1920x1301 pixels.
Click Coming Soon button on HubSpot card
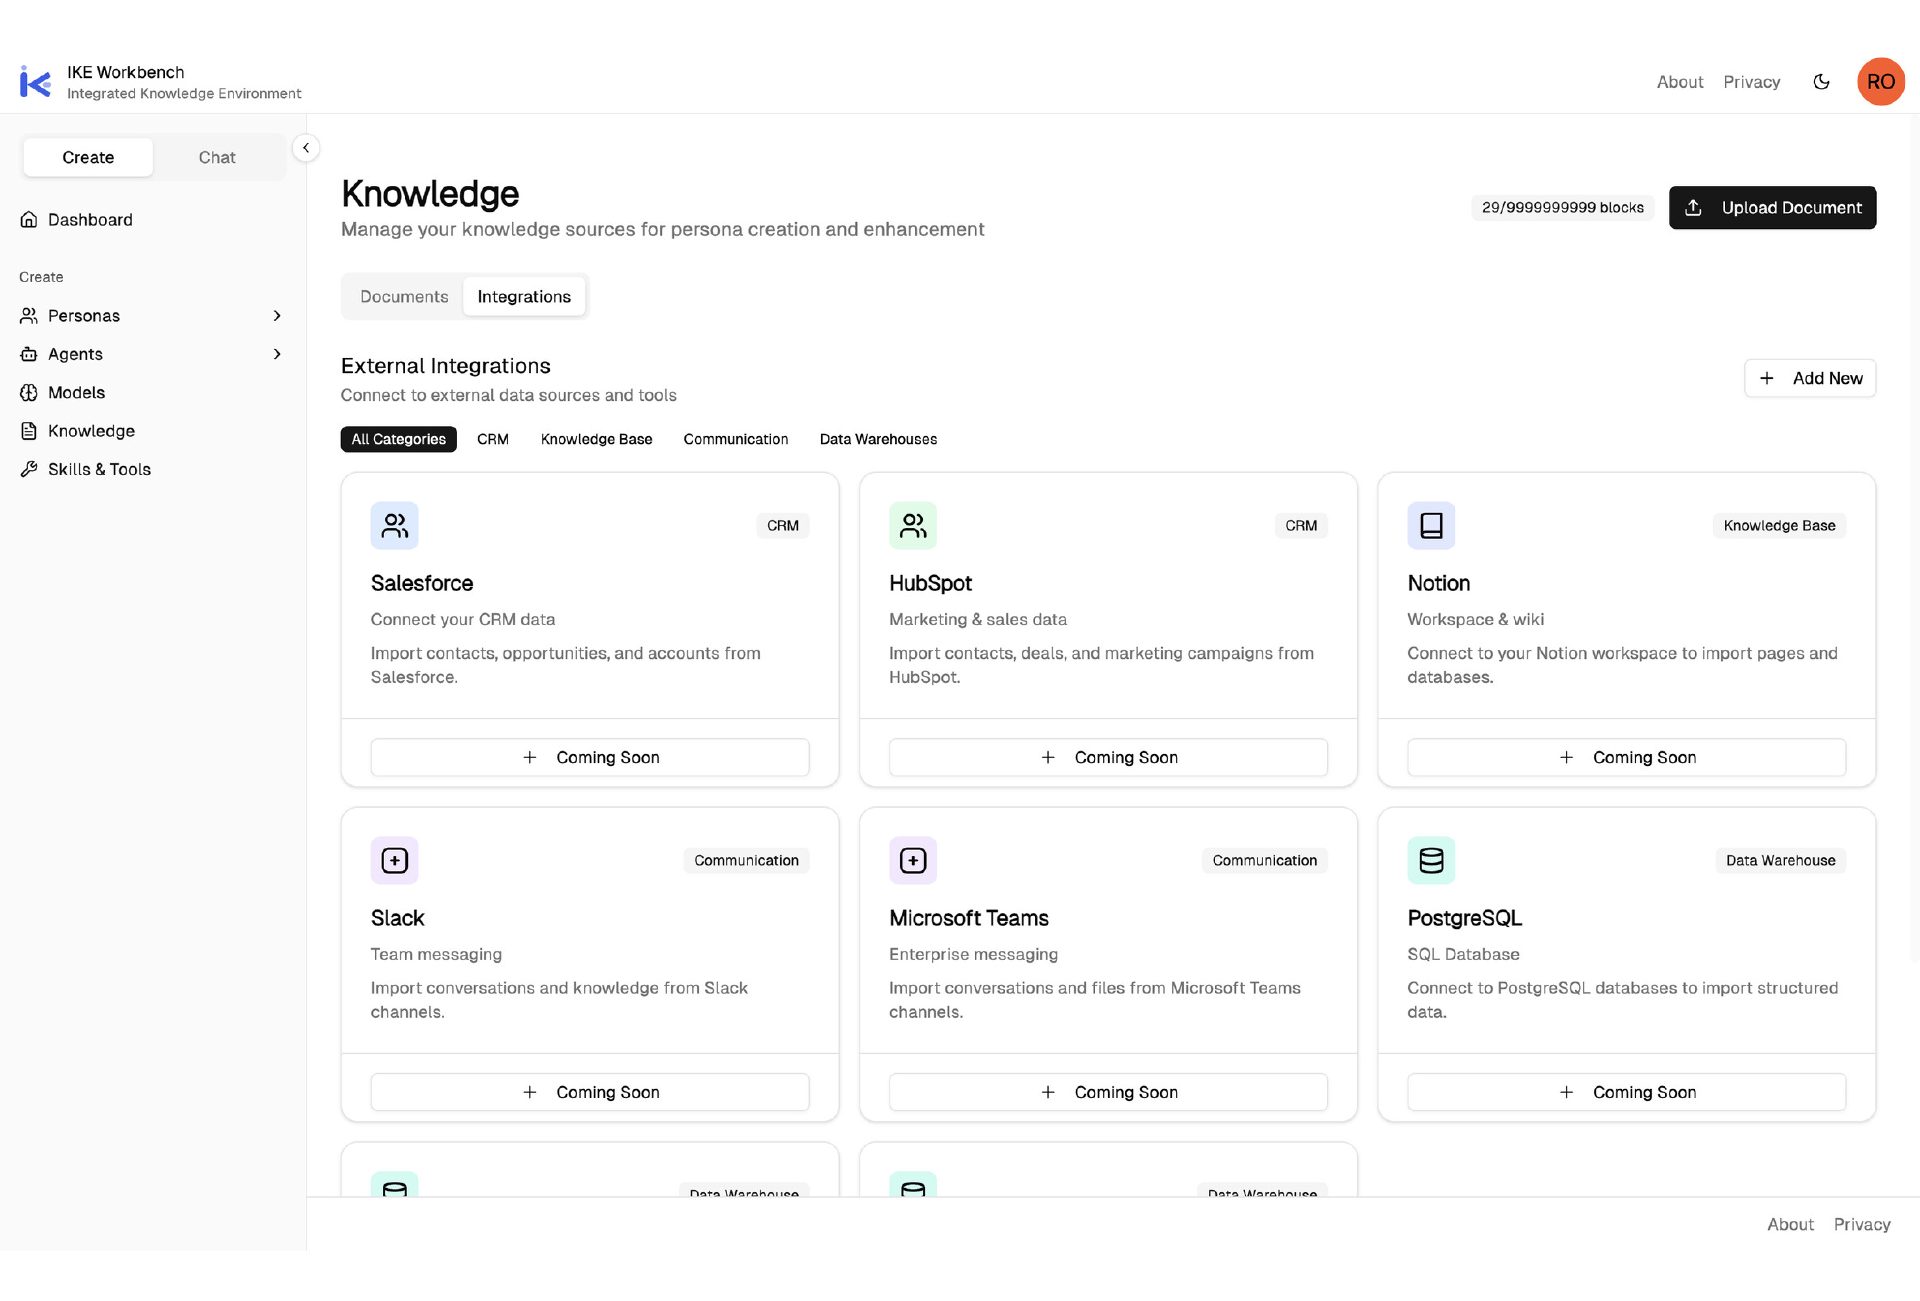coord(1108,758)
